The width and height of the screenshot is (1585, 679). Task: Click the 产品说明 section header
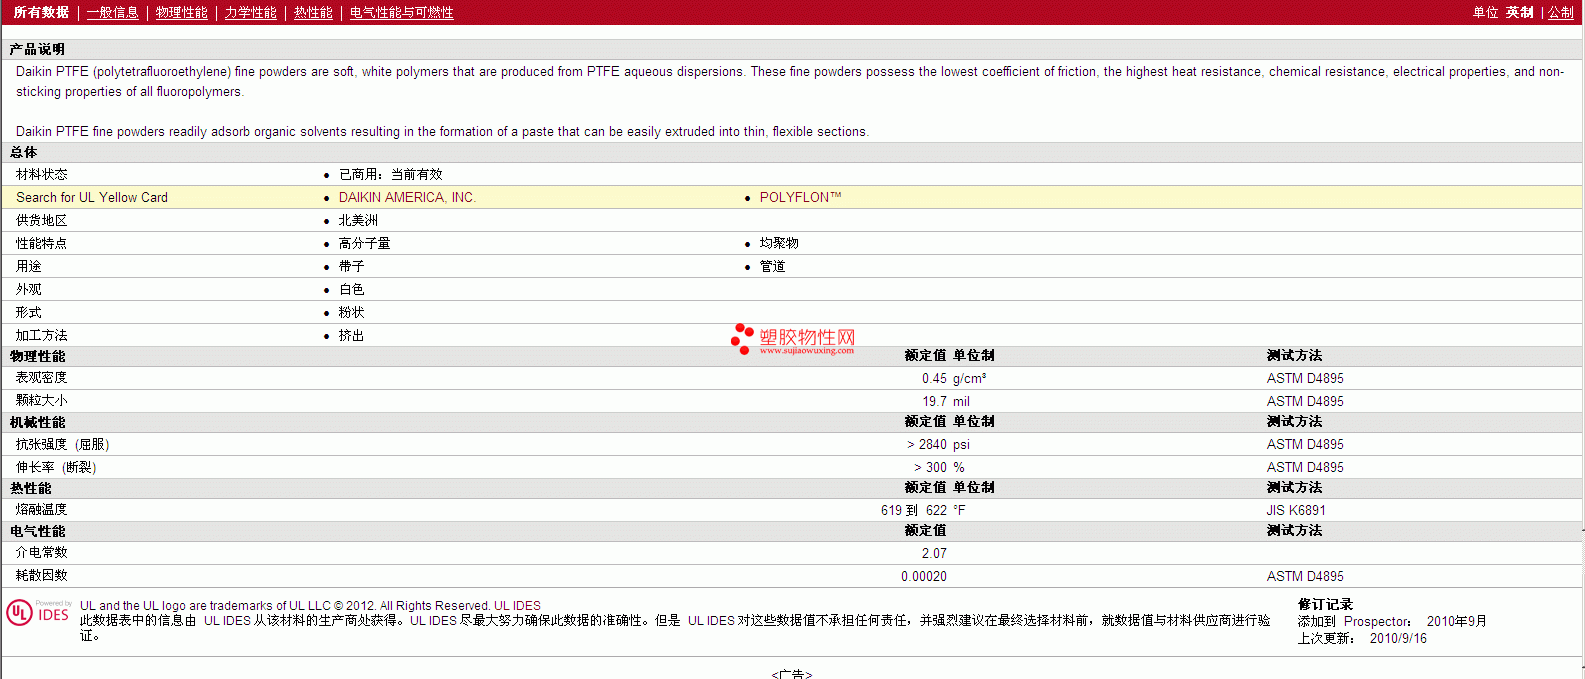[x=37, y=49]
